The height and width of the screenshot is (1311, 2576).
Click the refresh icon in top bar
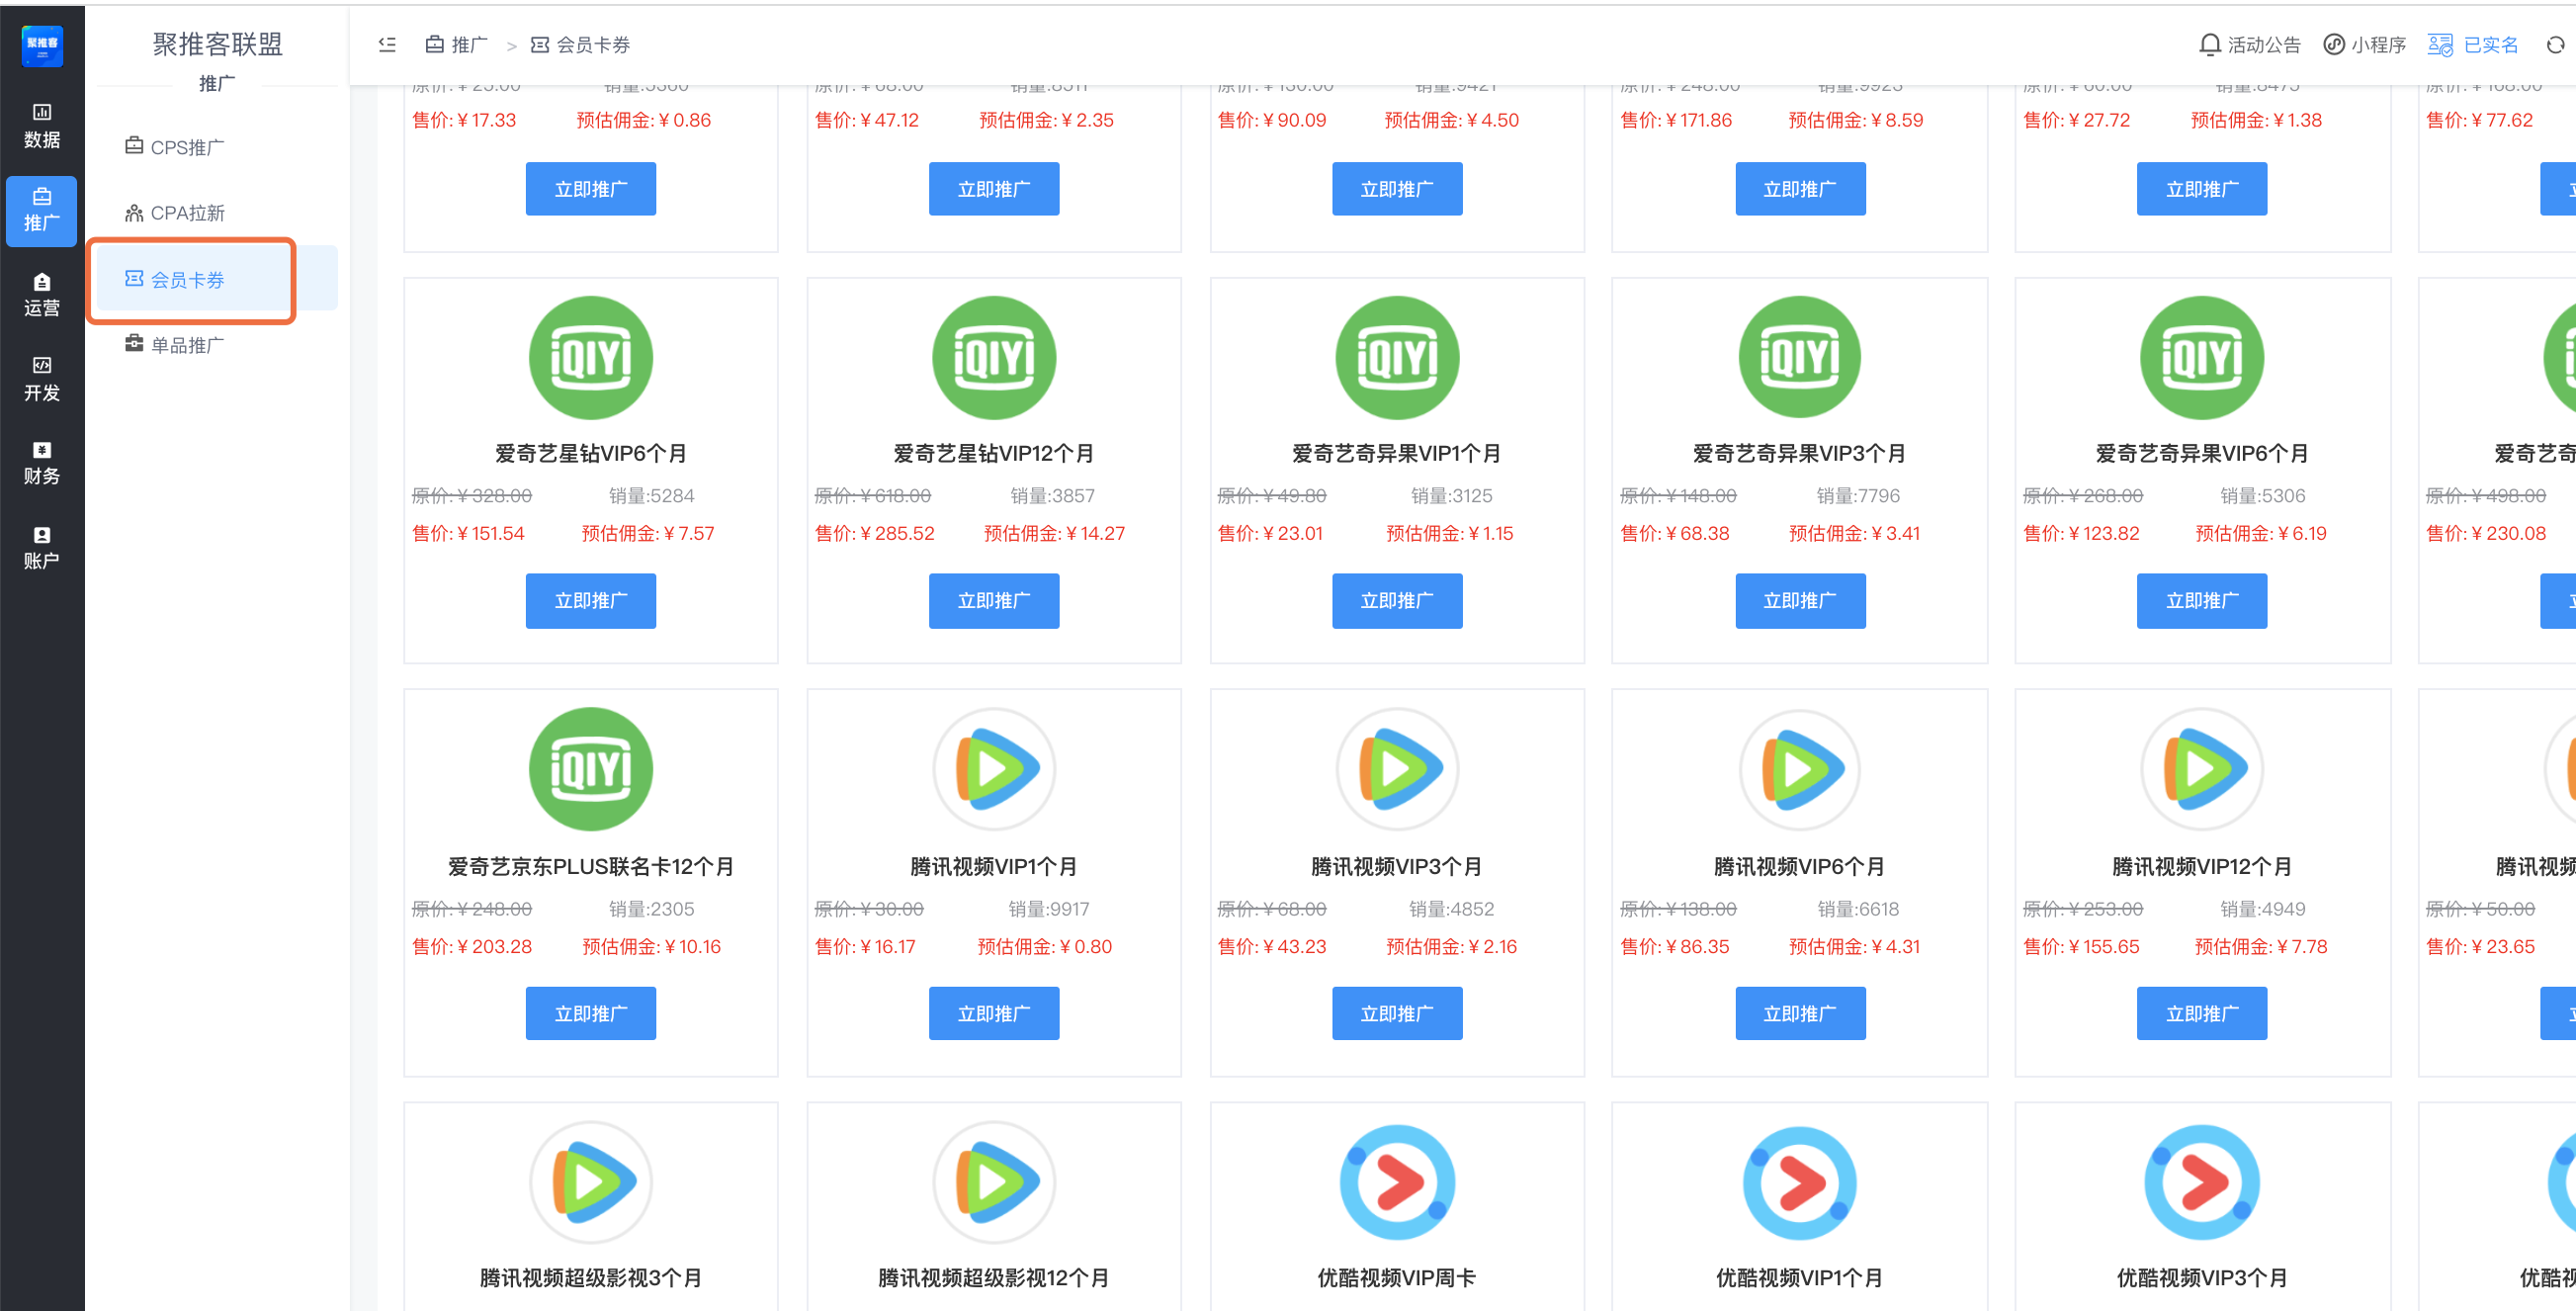pyautogui.click(x=2554, y=45)
